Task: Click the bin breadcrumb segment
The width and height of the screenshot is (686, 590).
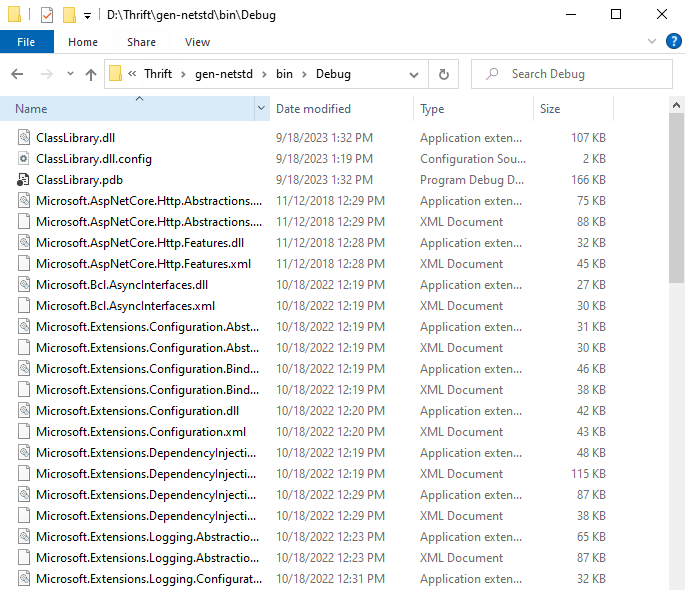Action: [x=284, y=74]
